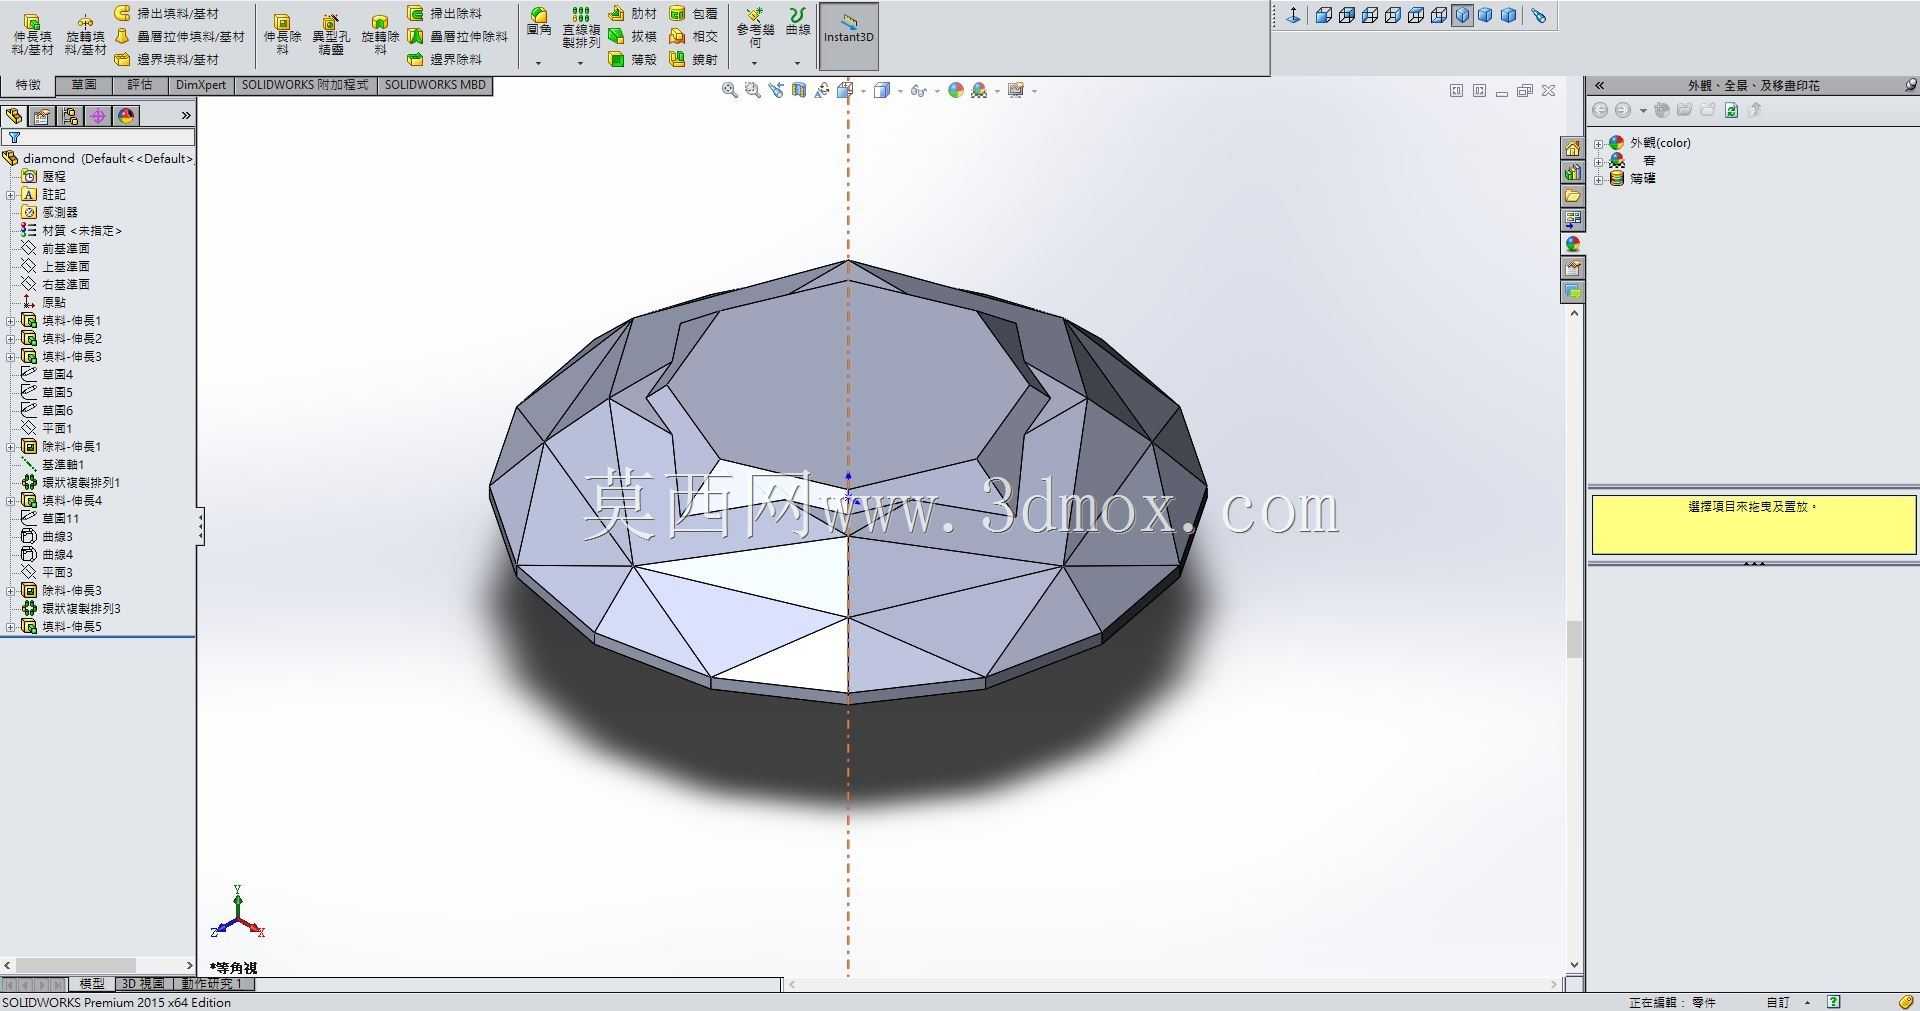Select the 伸長填料/基材 extrude boss tool

[32, 35]
